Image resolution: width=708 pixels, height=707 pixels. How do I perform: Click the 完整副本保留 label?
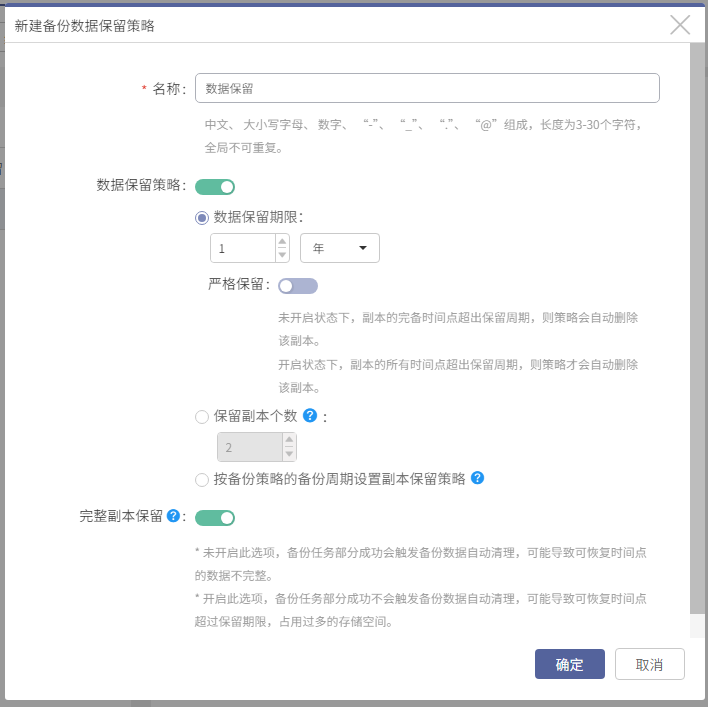121,516
